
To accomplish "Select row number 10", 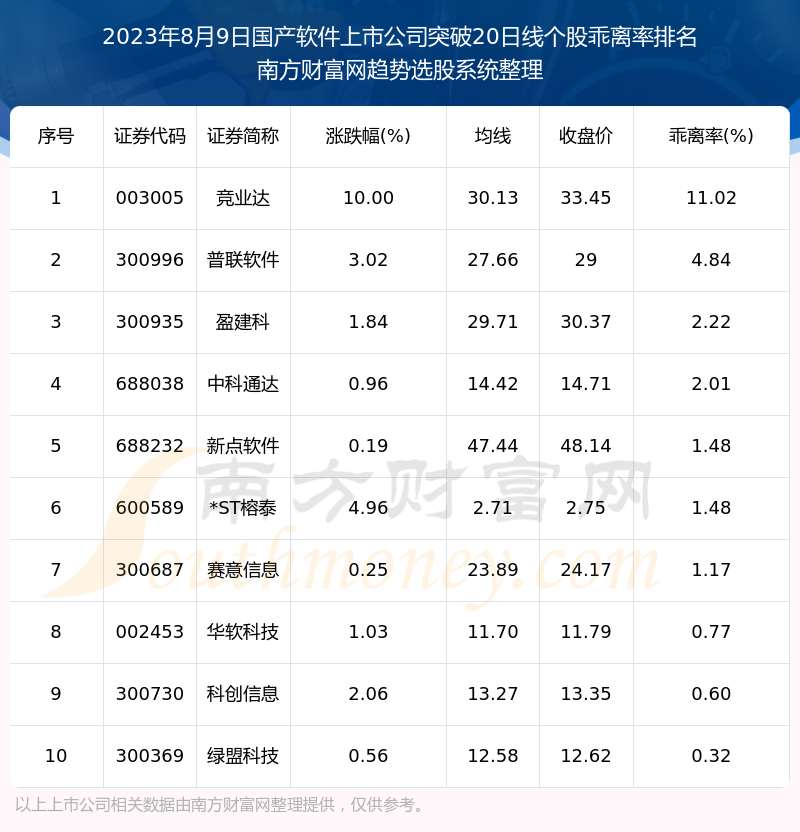I will [56, 757].
